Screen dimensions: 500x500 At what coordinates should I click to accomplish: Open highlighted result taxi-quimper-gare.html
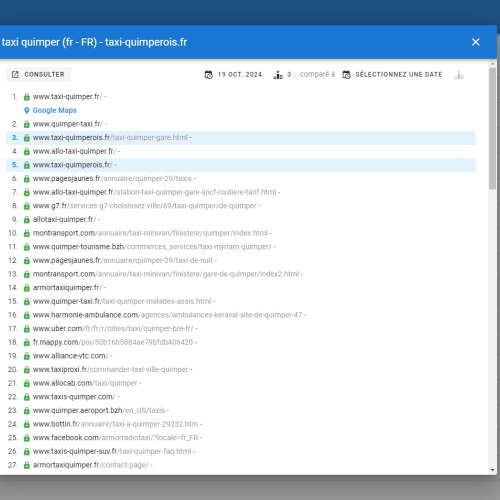(x=110, y=138)
